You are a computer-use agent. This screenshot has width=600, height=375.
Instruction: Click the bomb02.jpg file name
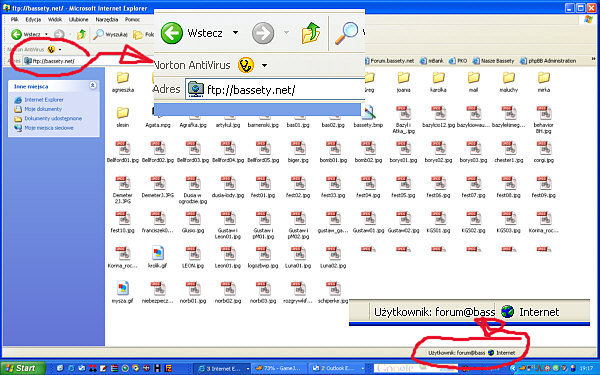[x=368, y=160]
